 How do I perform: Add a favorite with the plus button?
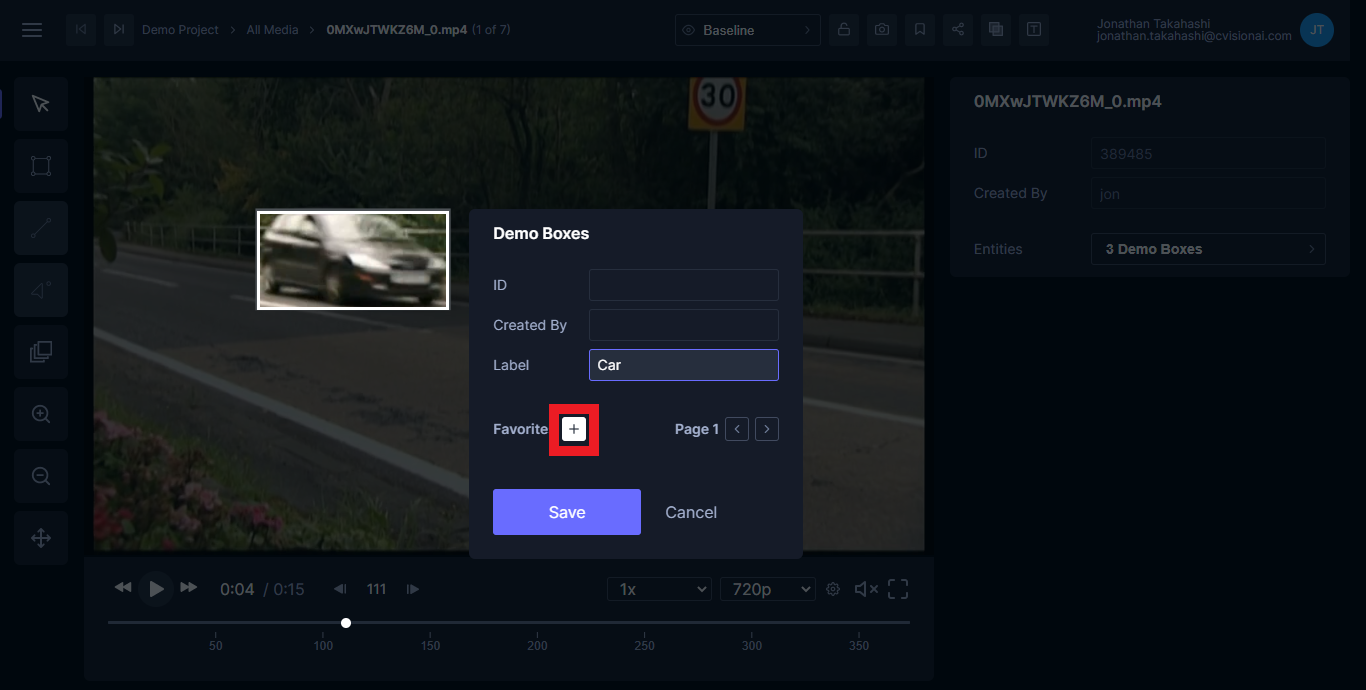(x=574, y=429)
